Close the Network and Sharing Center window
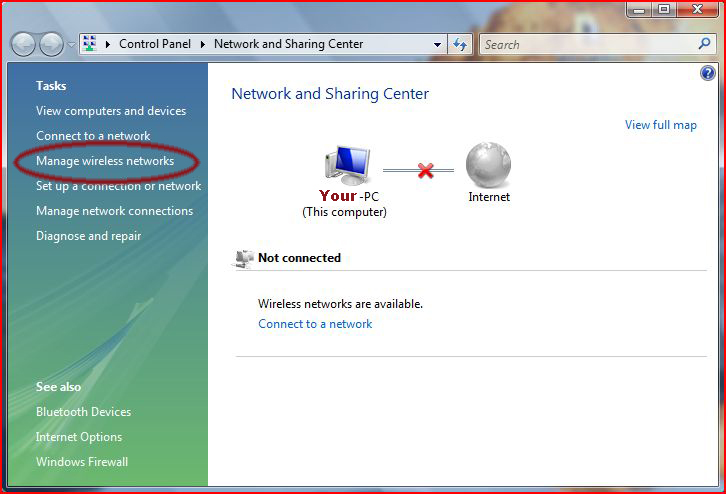This screenshot has height=494, width=726. click(x=697, y=9)
